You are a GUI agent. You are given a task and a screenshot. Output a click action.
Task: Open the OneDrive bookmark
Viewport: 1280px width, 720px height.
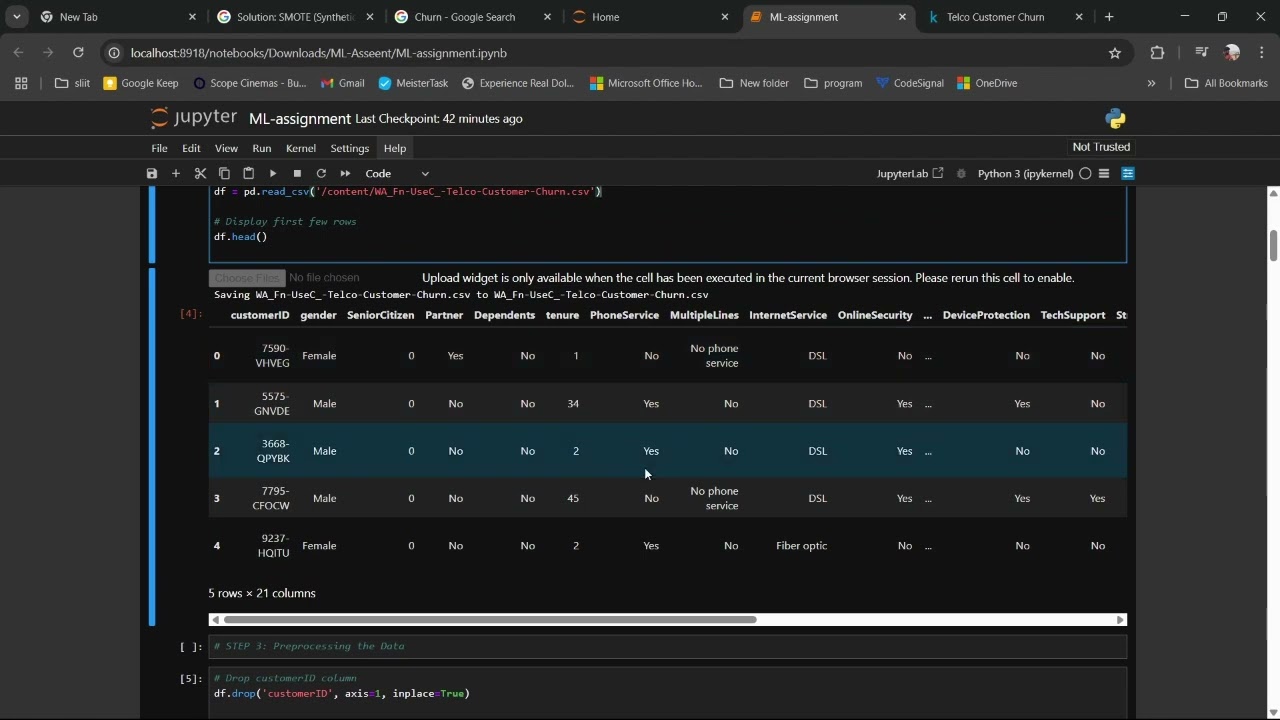987,83
